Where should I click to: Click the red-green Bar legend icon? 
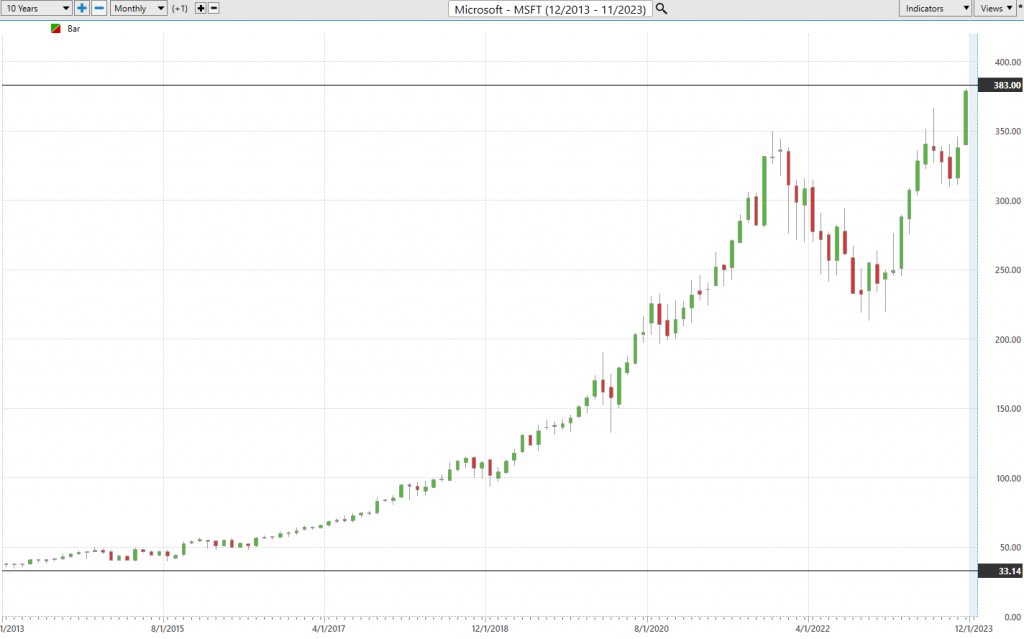tap(56, 29)
